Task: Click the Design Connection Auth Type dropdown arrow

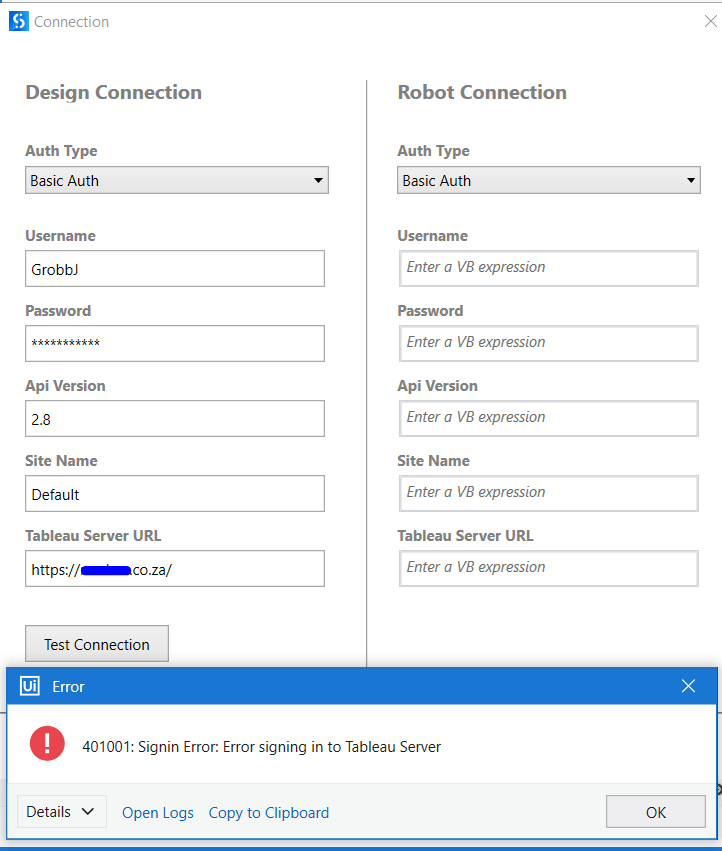Action: pos(318,180)
